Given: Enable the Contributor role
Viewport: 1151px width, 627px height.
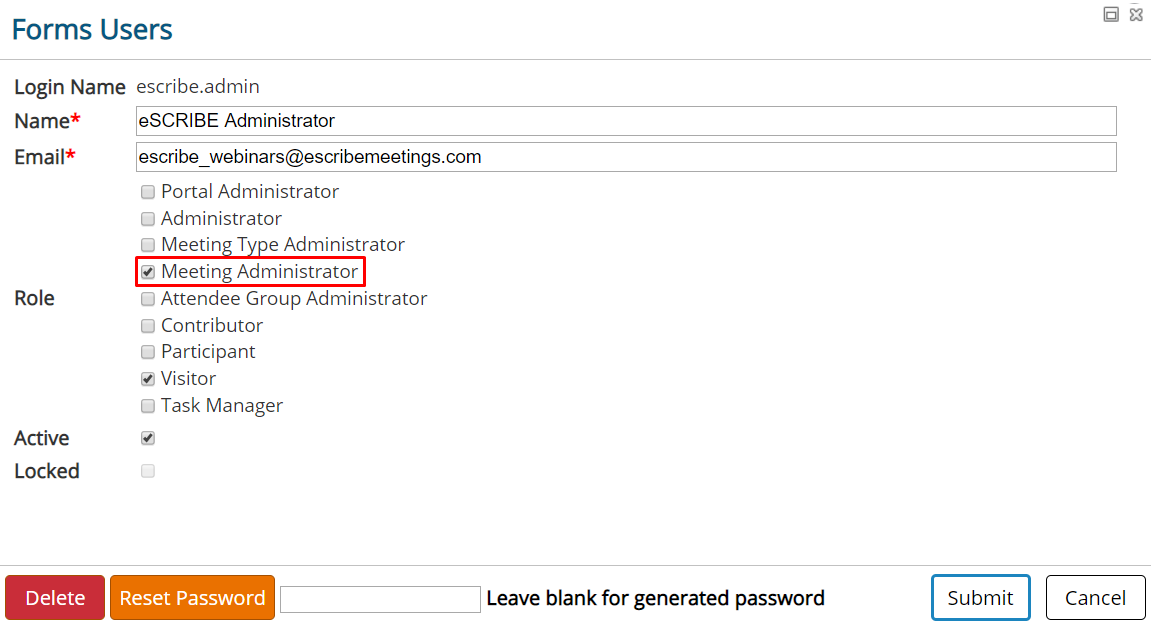Looking at the screenshot, I should click(147, 325).
